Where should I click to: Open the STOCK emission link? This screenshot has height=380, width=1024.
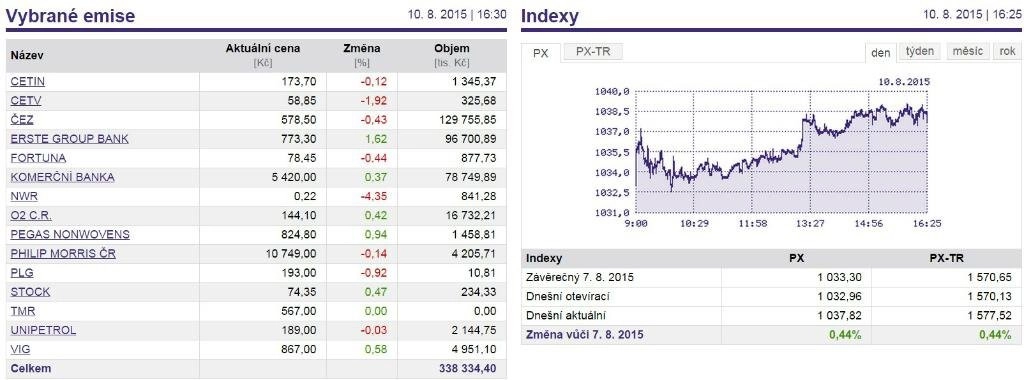(30, 292)
